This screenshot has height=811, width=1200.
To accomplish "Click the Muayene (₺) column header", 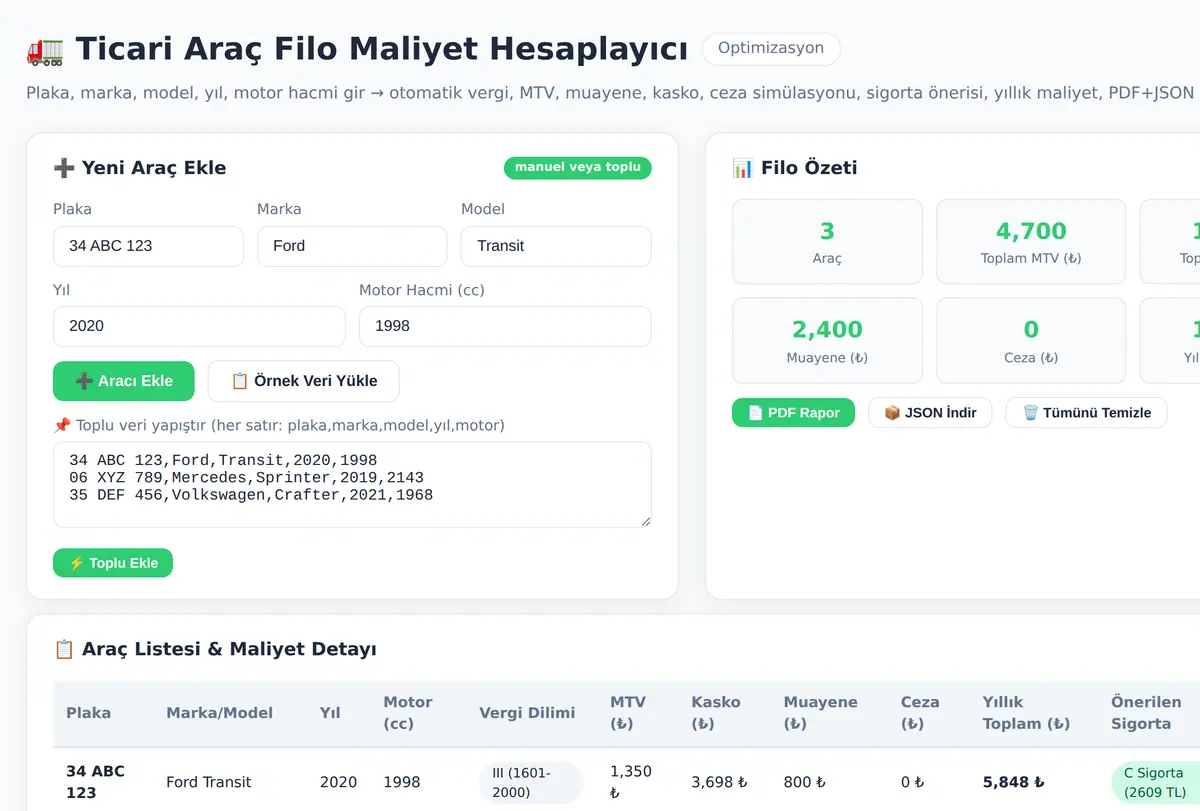I will pos(821,713).
